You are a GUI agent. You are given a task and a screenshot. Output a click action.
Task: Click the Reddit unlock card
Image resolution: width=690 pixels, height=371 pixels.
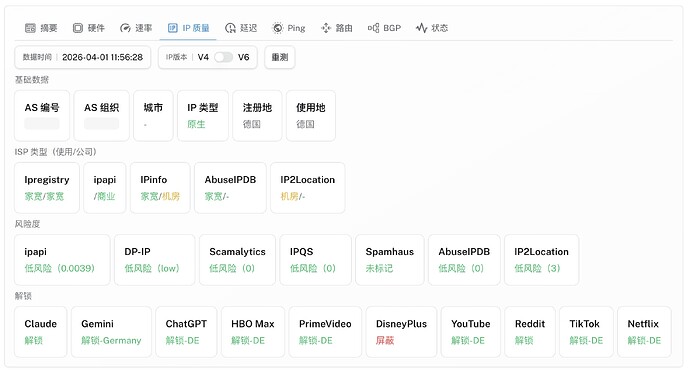530,332
